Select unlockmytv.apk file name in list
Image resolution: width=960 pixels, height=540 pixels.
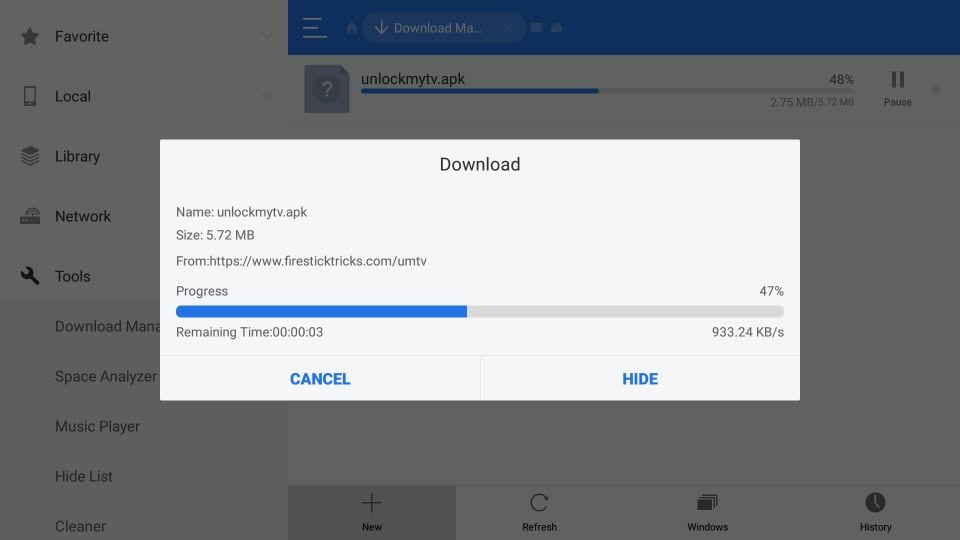[x=413, y=79]
